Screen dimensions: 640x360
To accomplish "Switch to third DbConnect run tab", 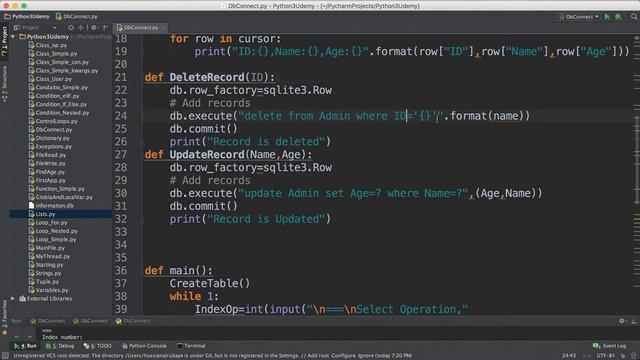I will tap(133, 321).
